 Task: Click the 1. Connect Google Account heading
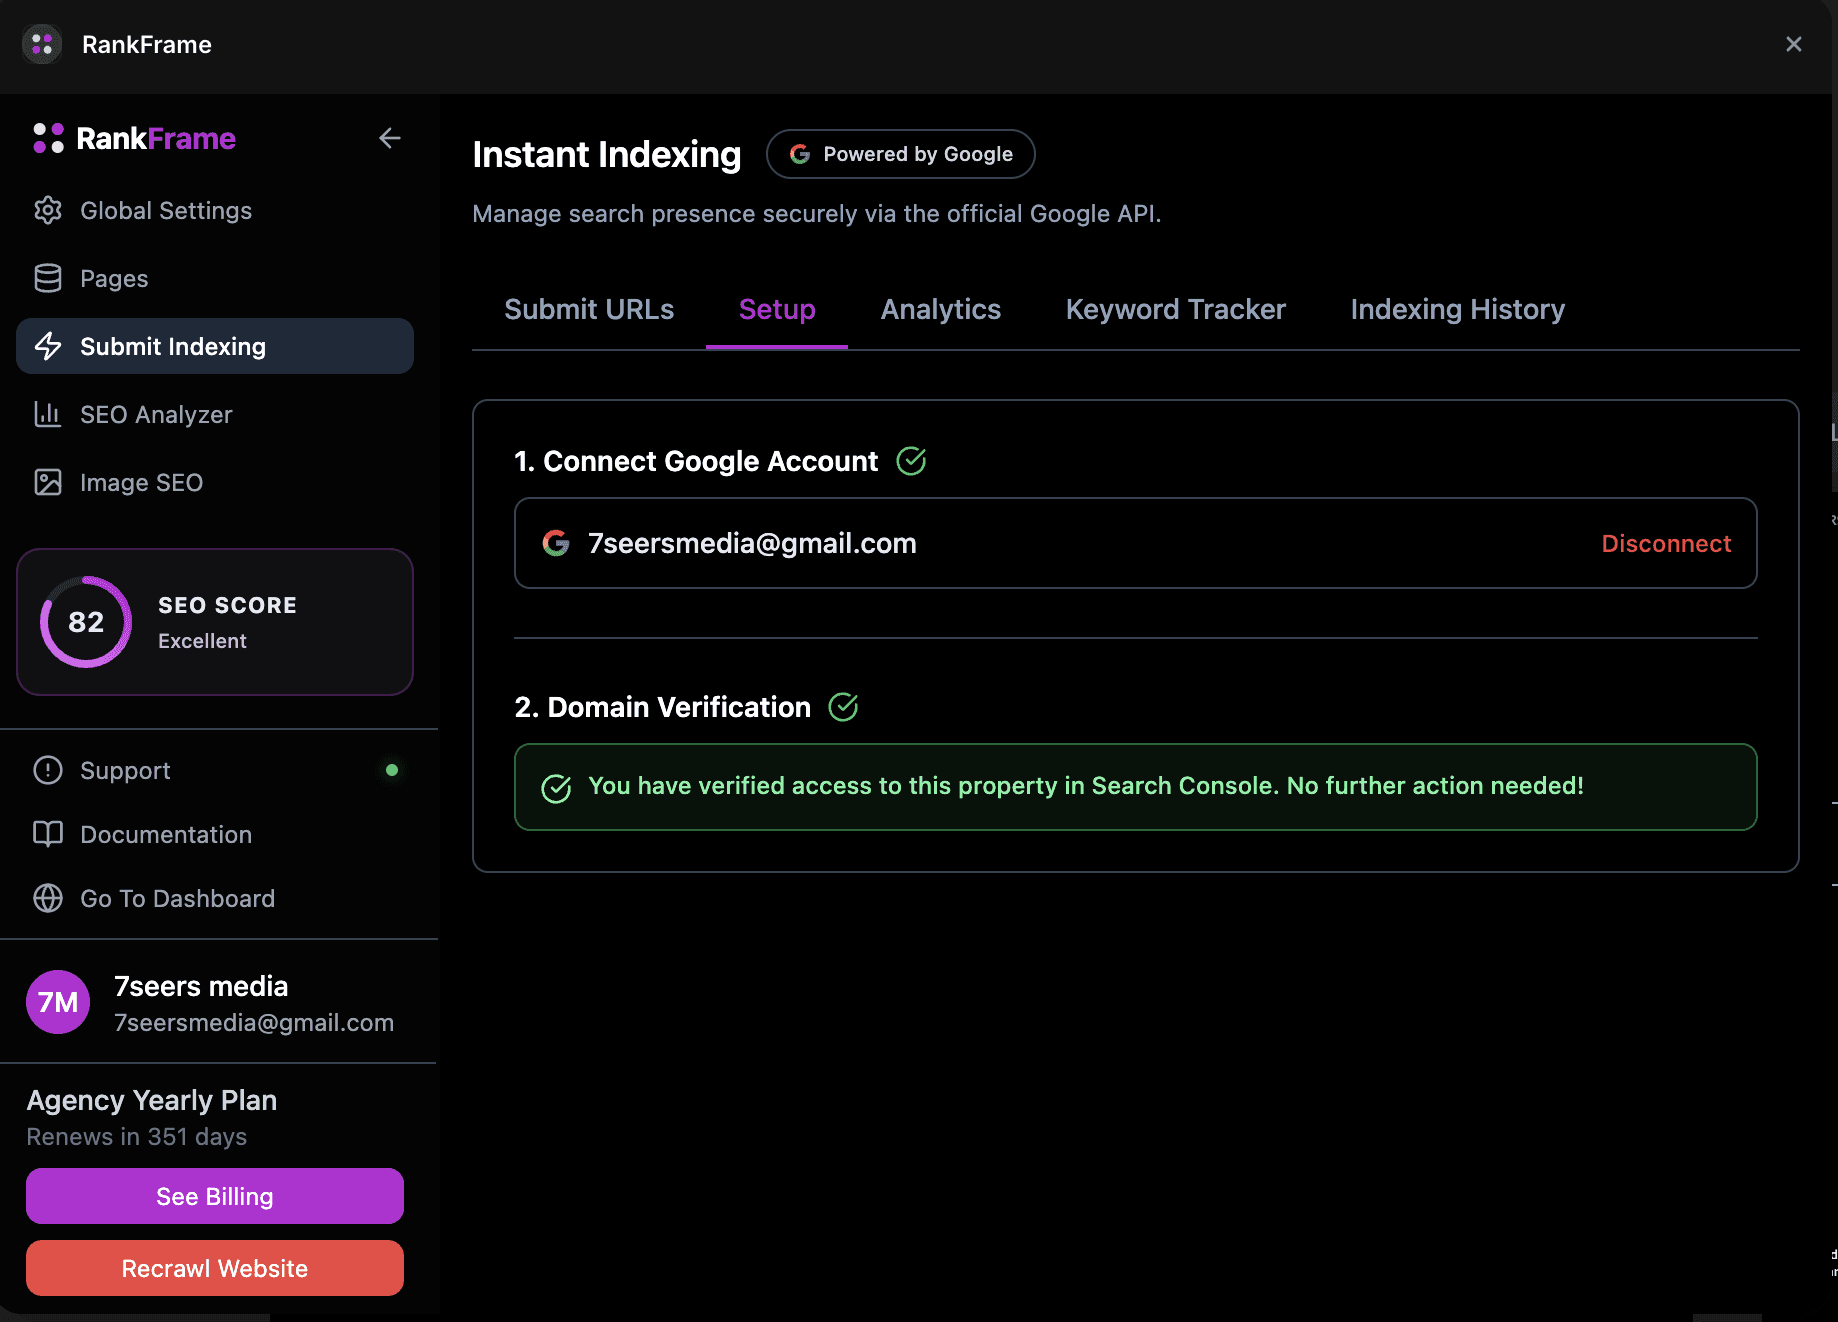[696, 461]
